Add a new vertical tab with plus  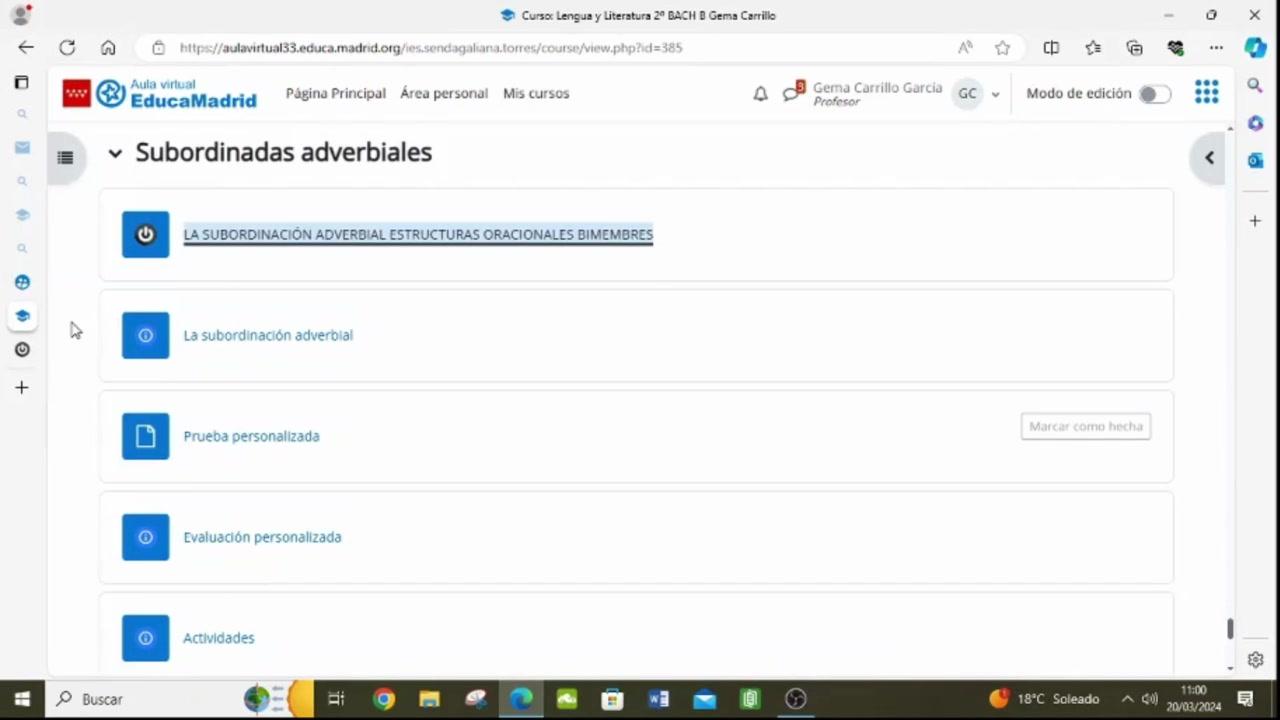(21, 387)
